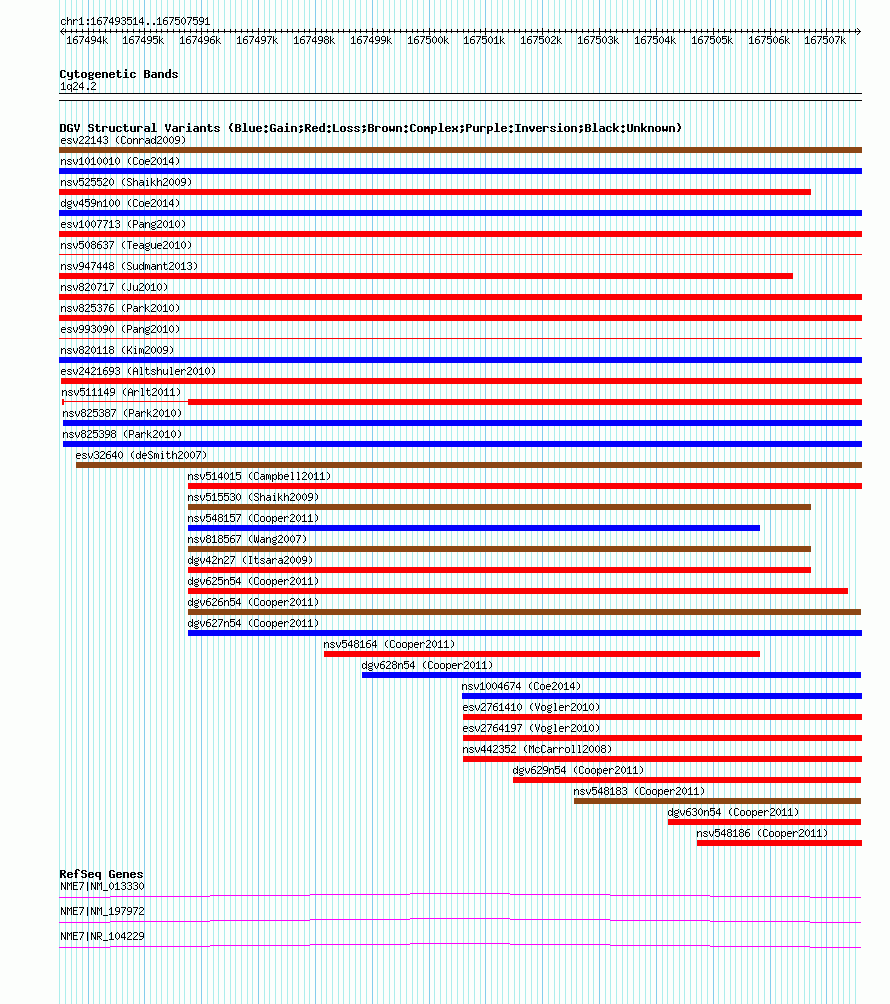Click dgv42n27 (Itsara2009) label

(x=250, y=560)
